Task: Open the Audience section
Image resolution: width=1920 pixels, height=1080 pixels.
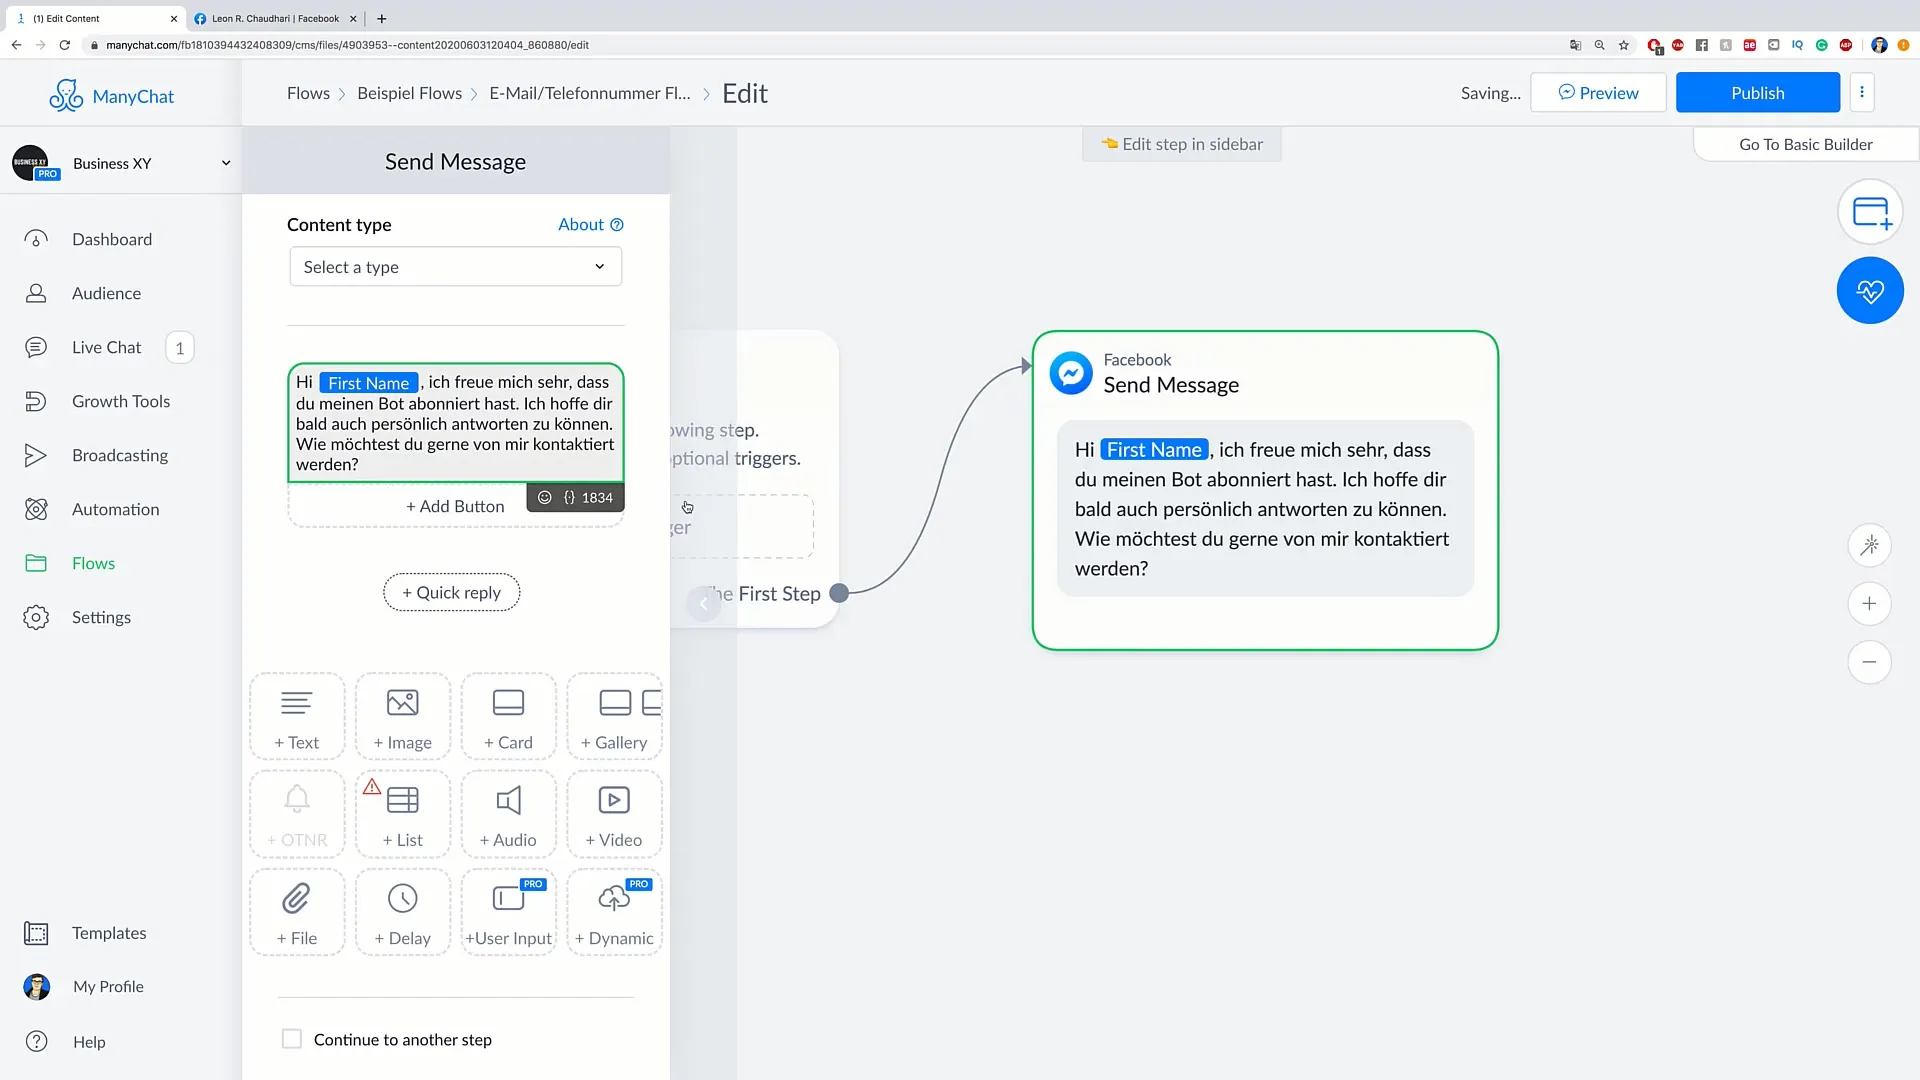Action: click(106, 293)
